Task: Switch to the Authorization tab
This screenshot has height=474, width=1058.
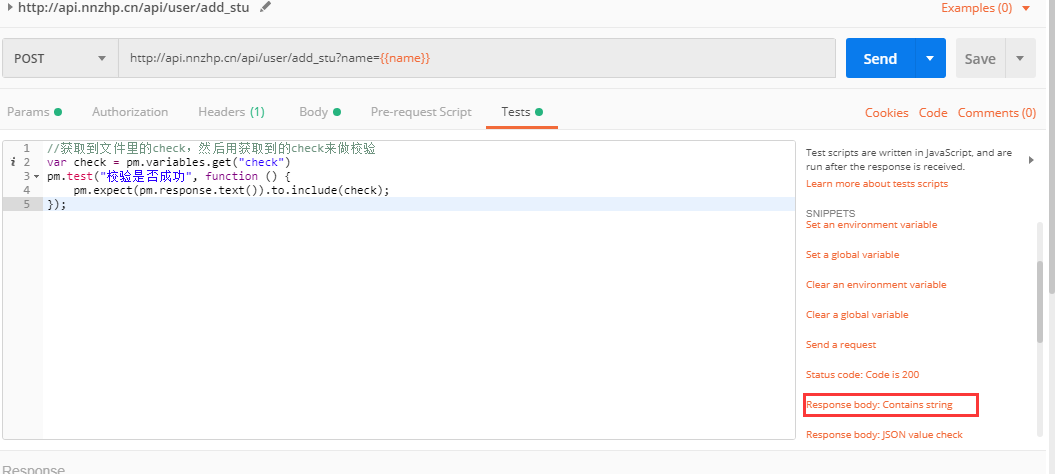Action: (x=130, y=112)
